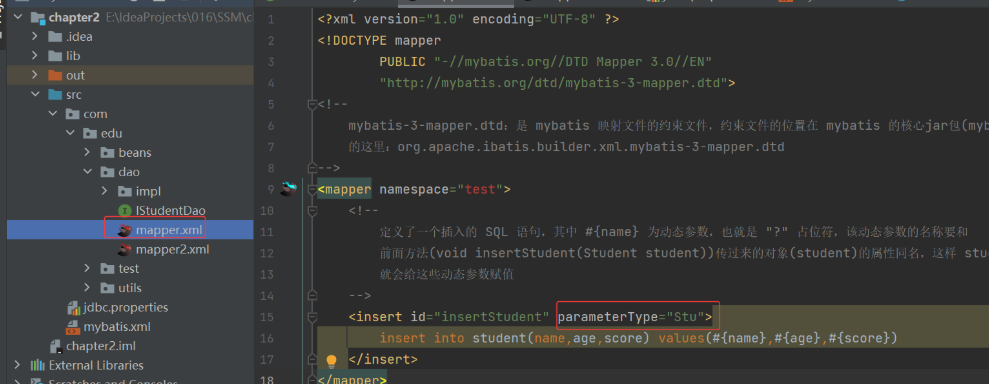Expand the out folder
The width and height of the screenshot is (989, 384).
pos(35,76)
